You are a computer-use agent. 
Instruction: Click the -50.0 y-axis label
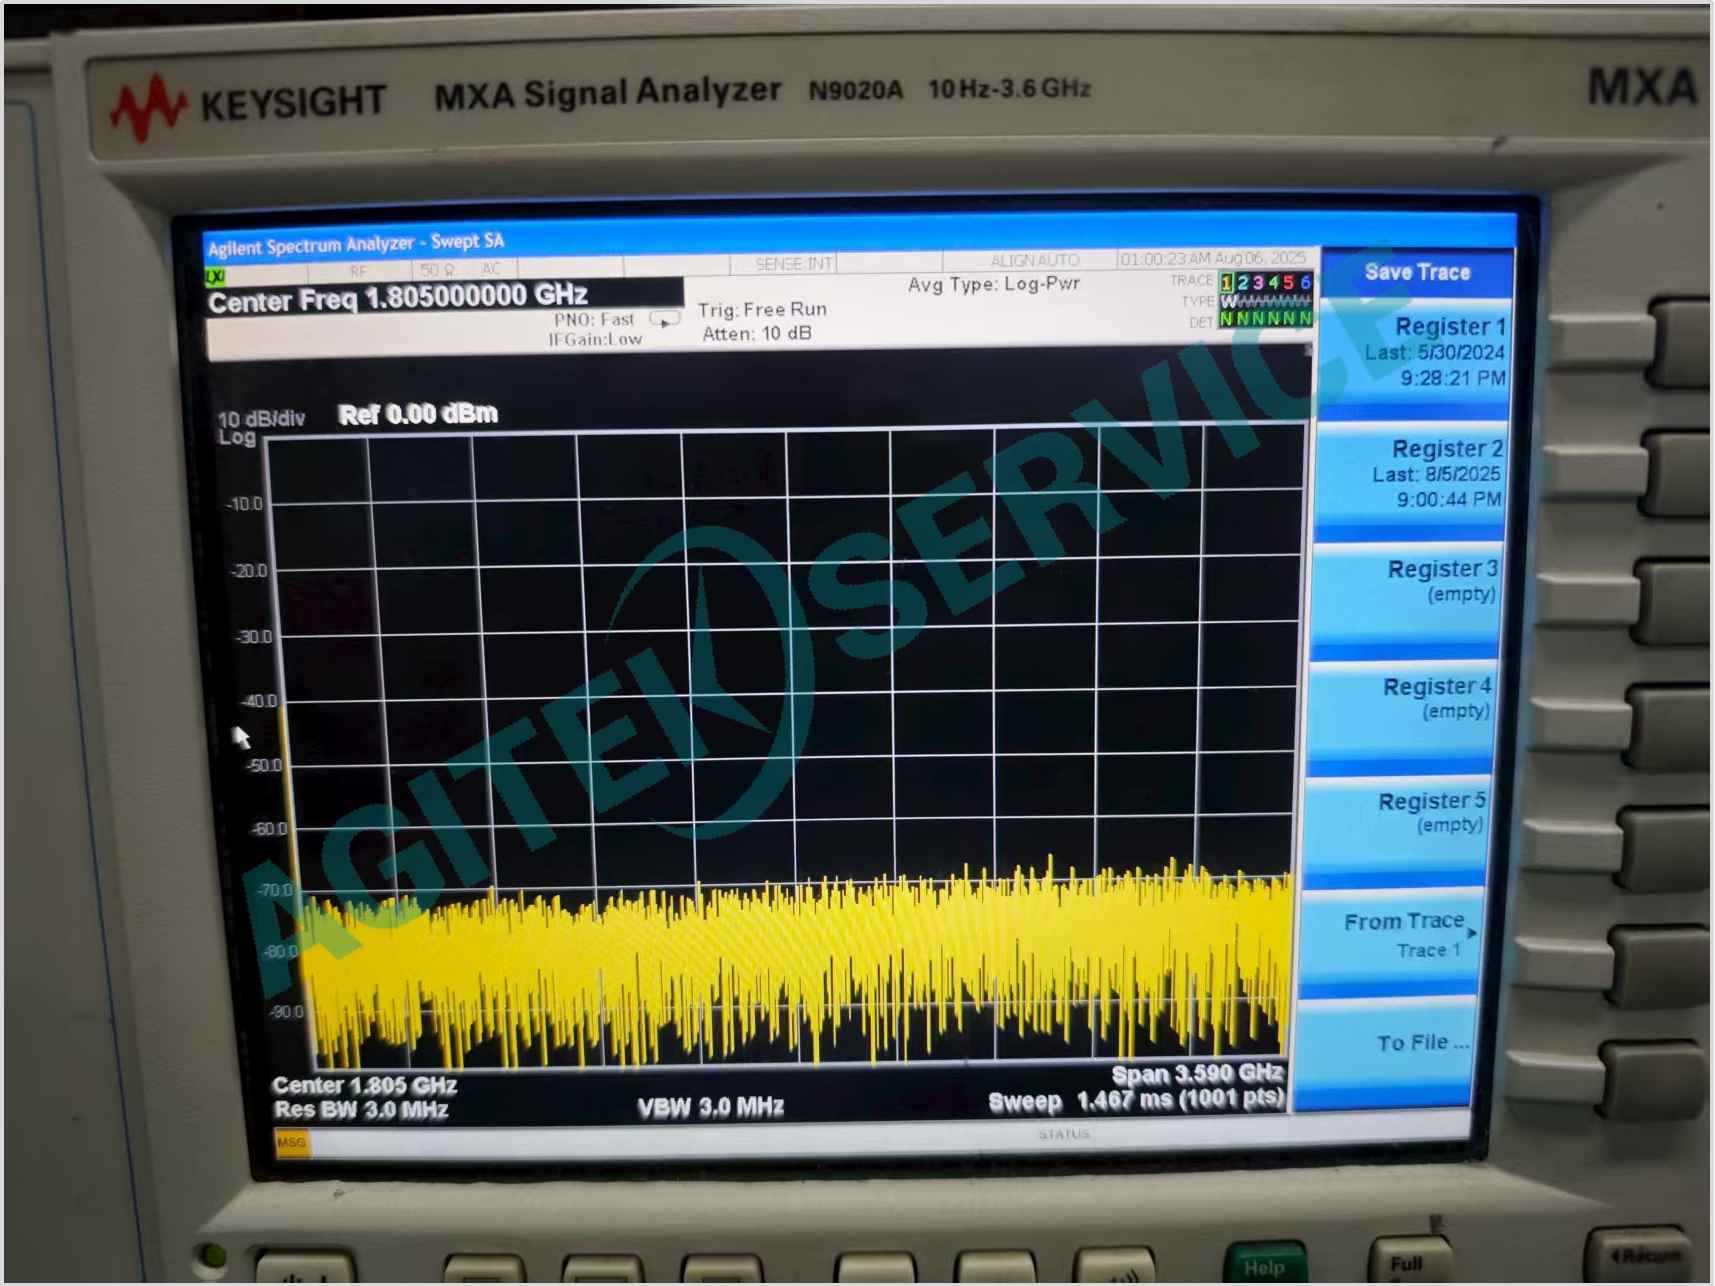264,766
